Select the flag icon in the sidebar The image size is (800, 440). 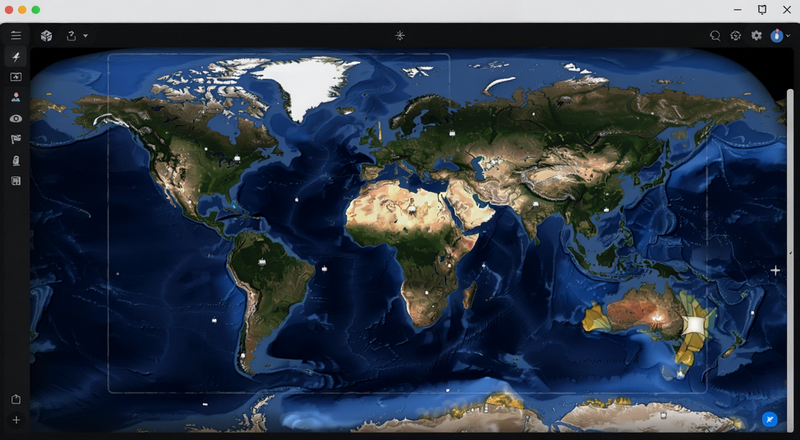16,139
